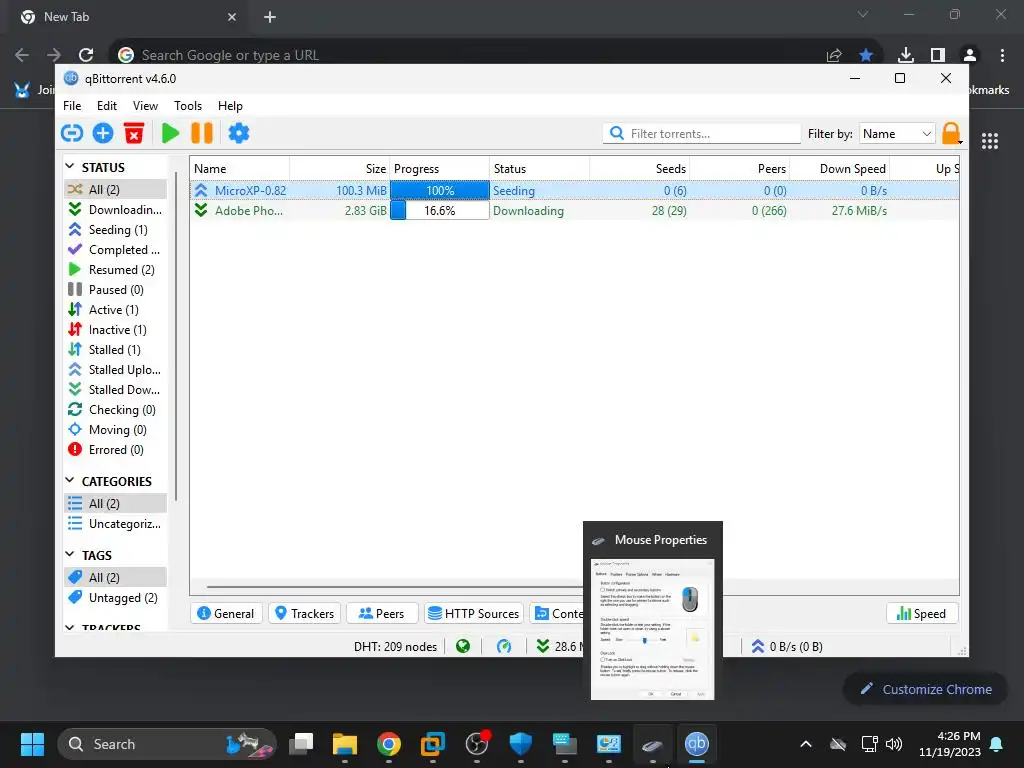This screenshot has width=1024, height=768.
Task: Collapse the TRACKERS section
Action: [70, 628]
